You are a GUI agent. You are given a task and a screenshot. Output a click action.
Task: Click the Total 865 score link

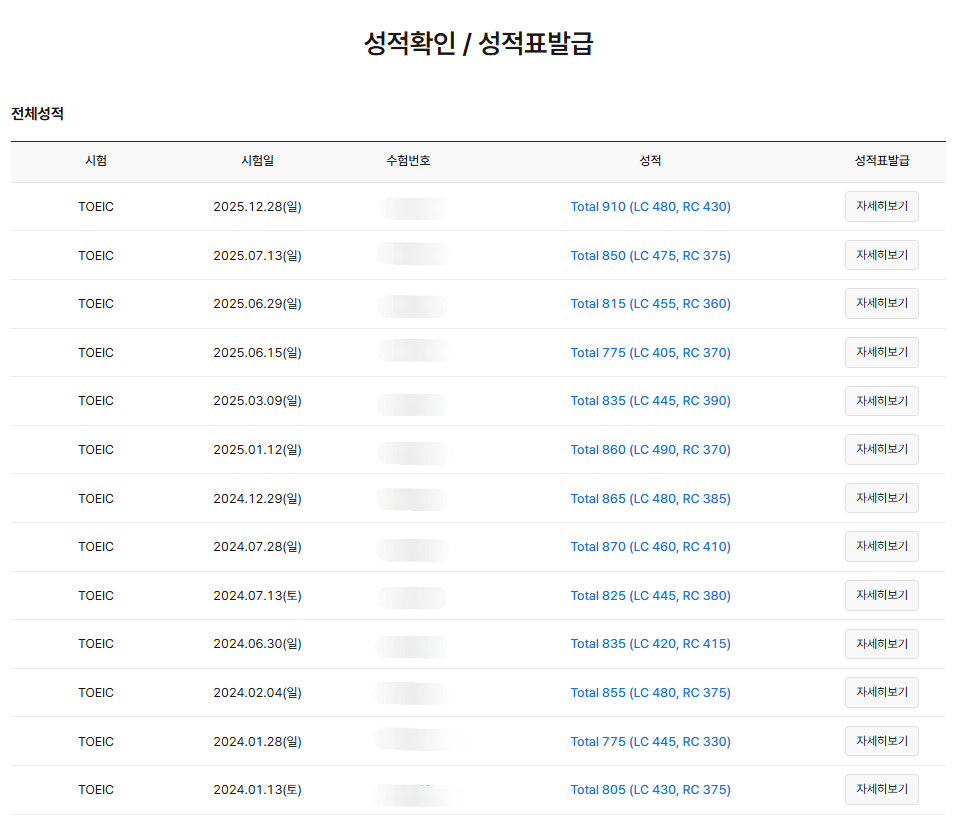[650, 499]
